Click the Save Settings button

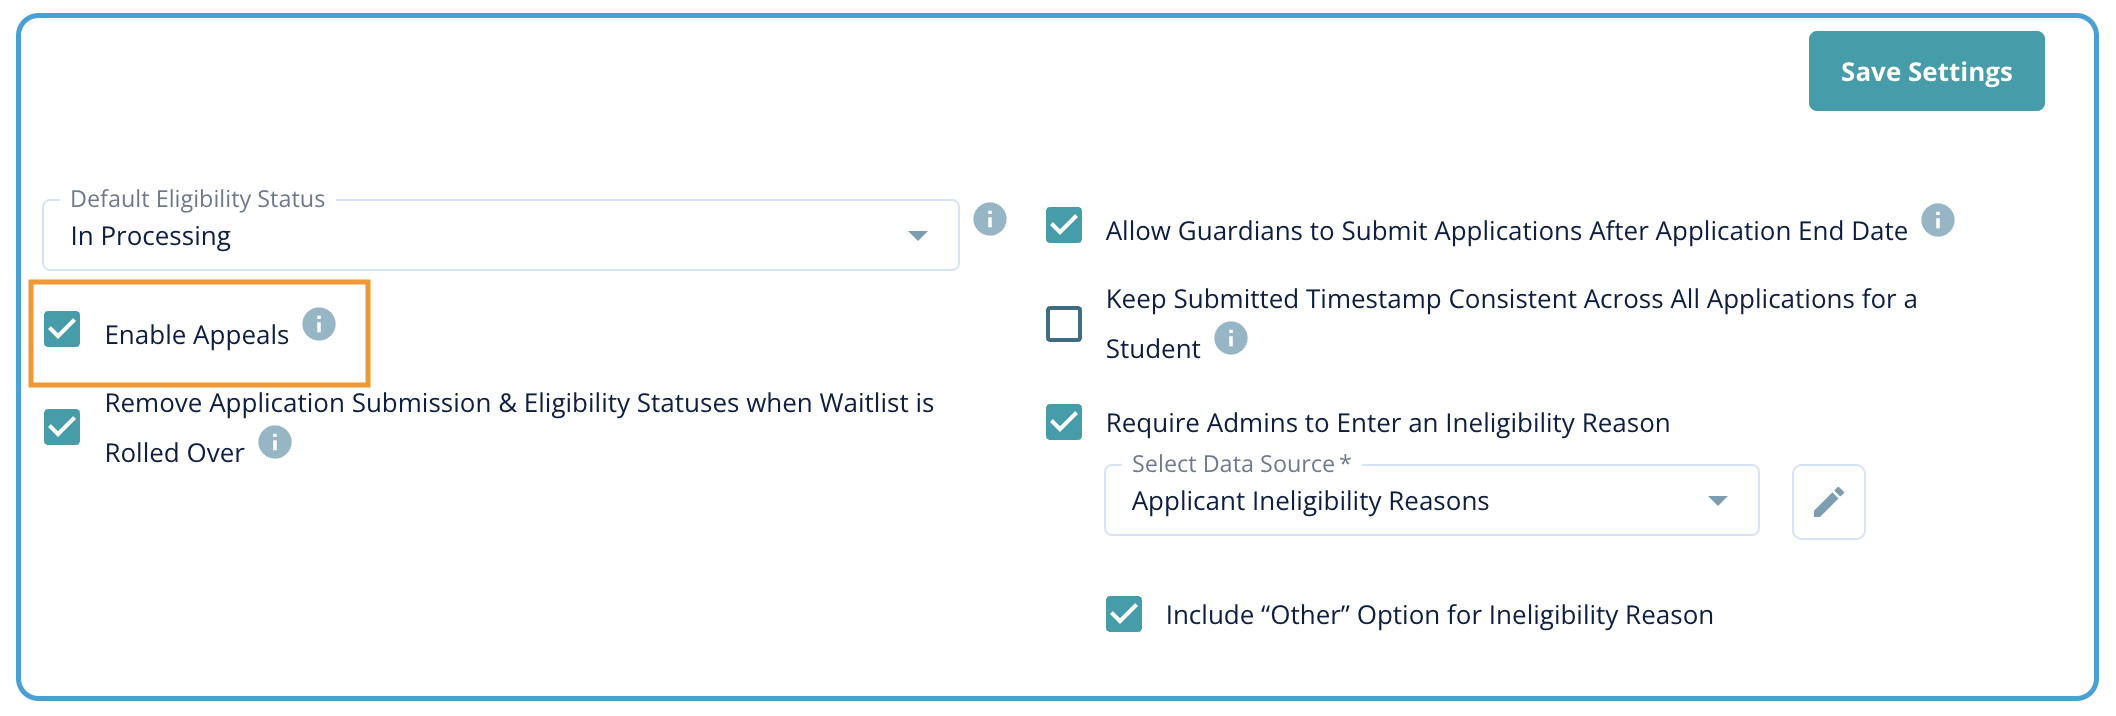(x=1926, y=71)
